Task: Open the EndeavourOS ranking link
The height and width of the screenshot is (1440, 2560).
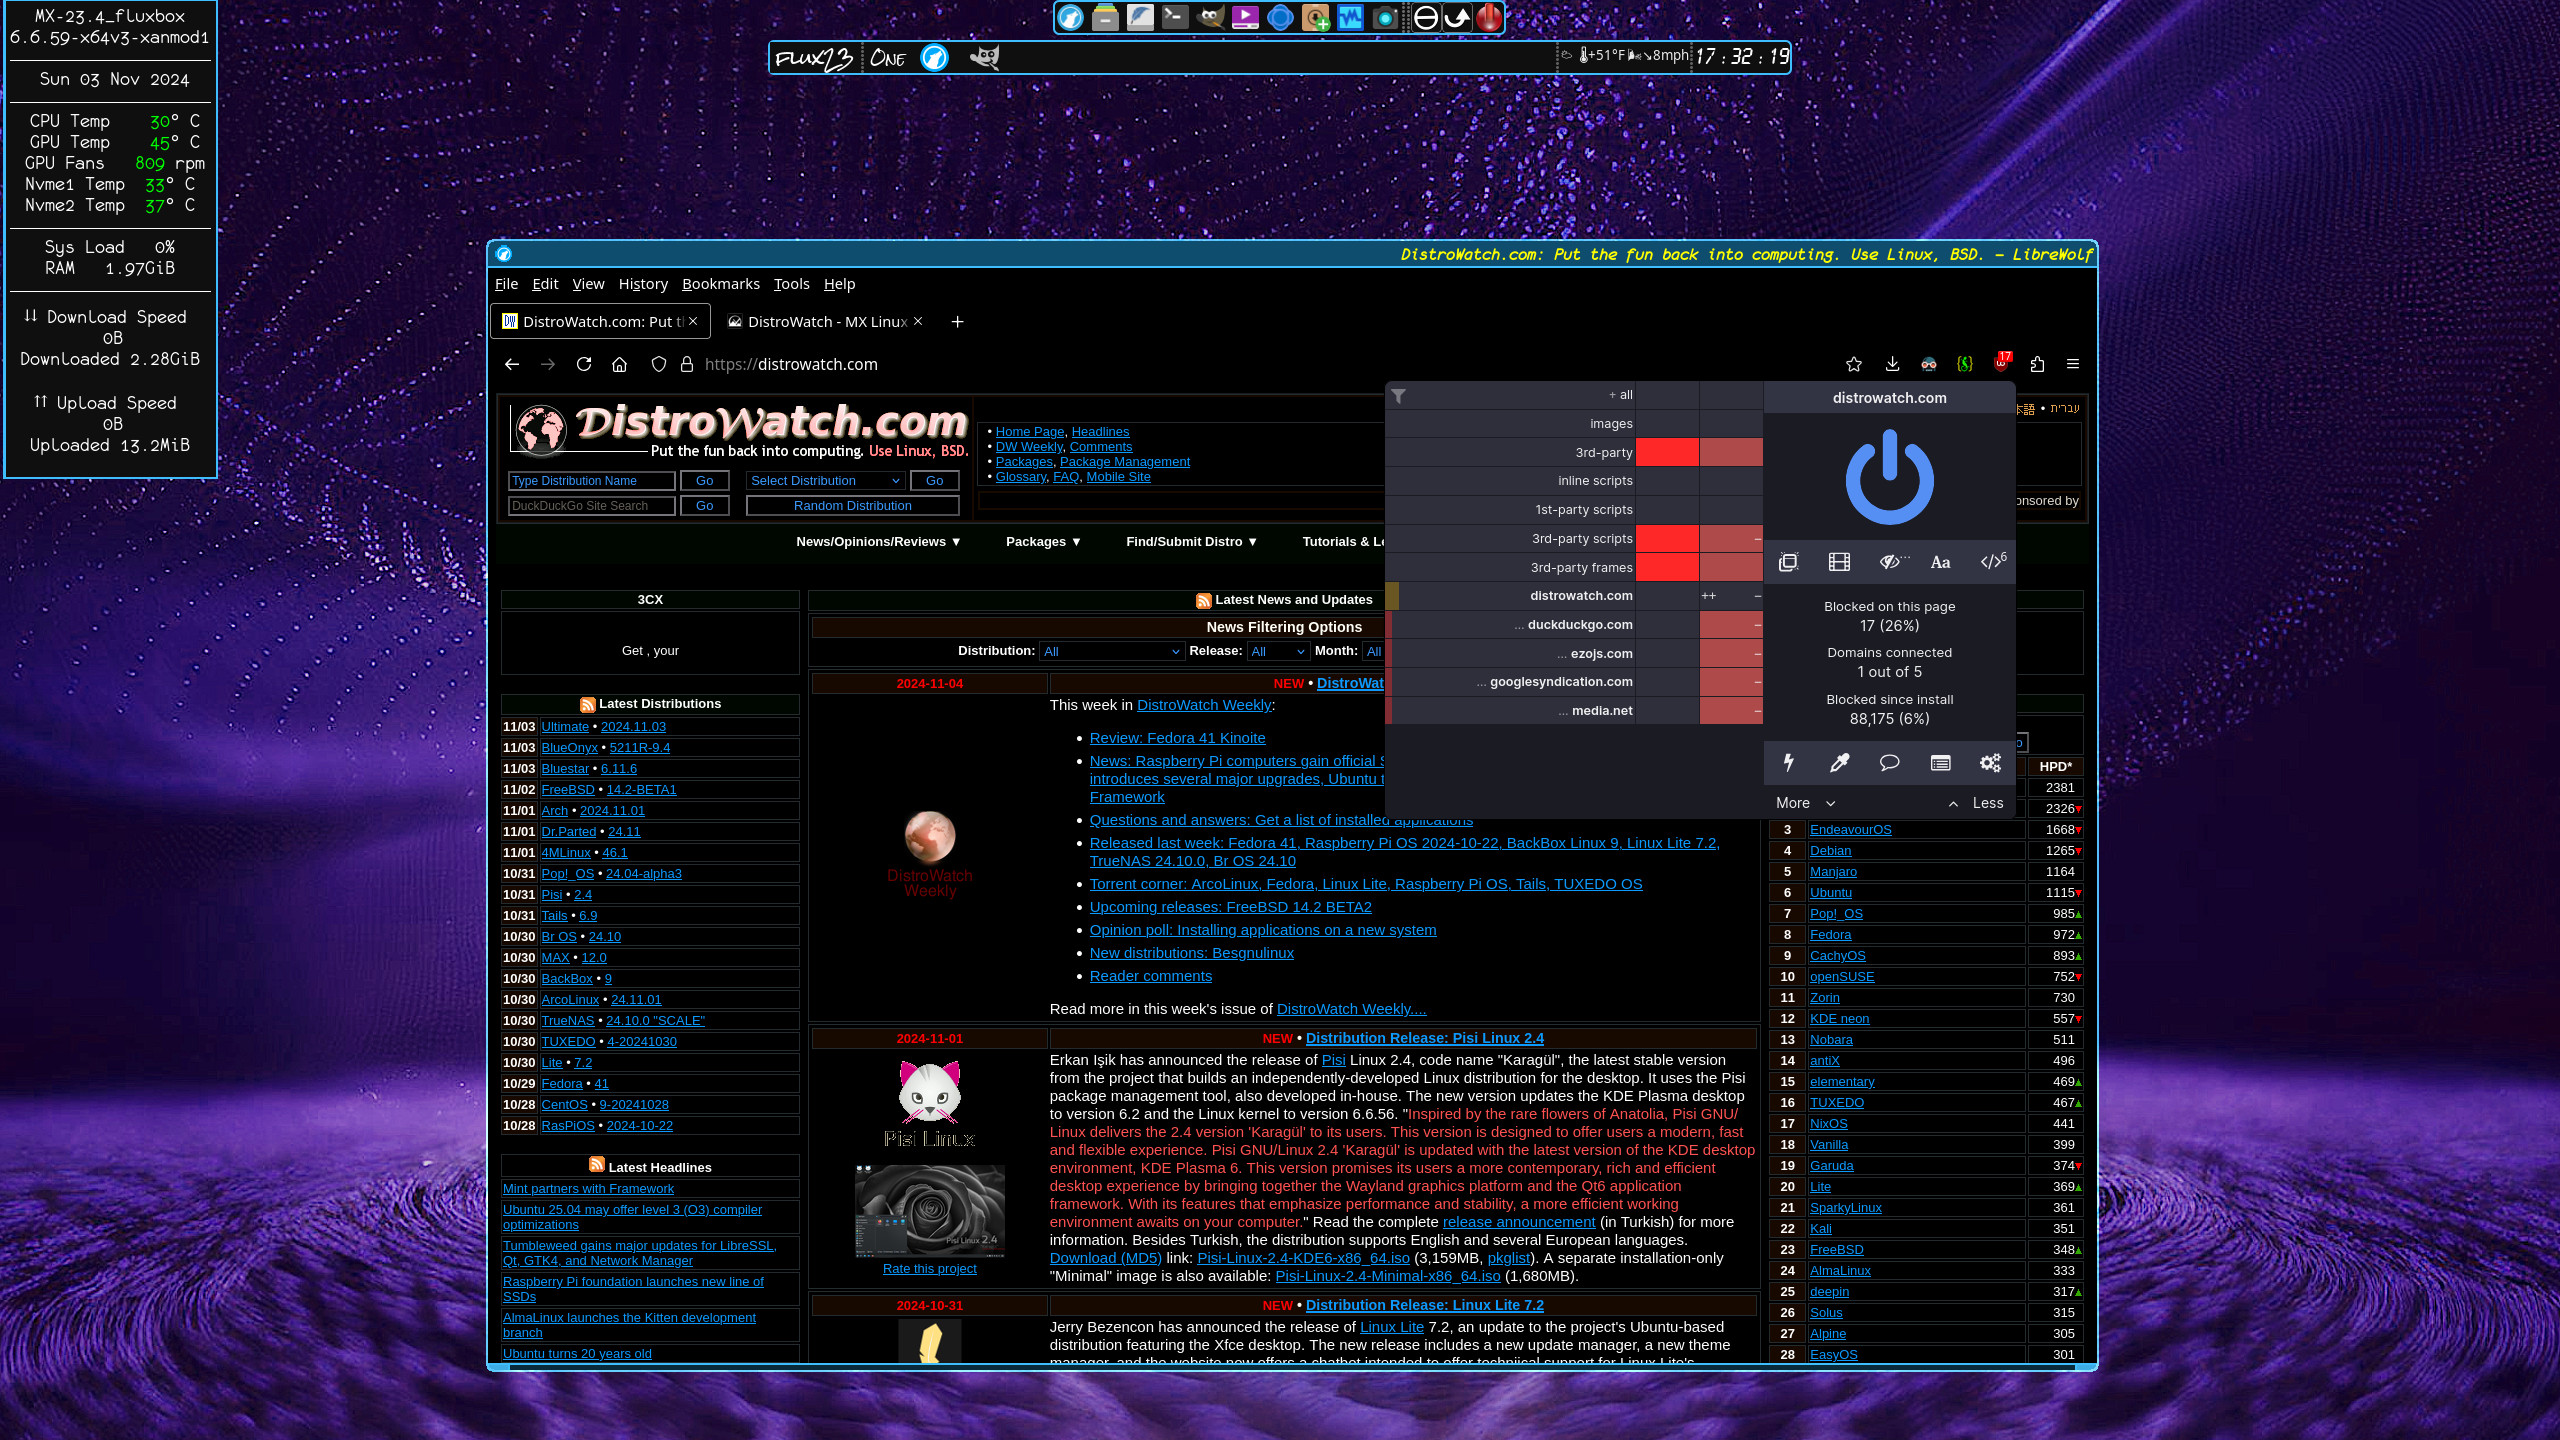Action: point(1850,830)
